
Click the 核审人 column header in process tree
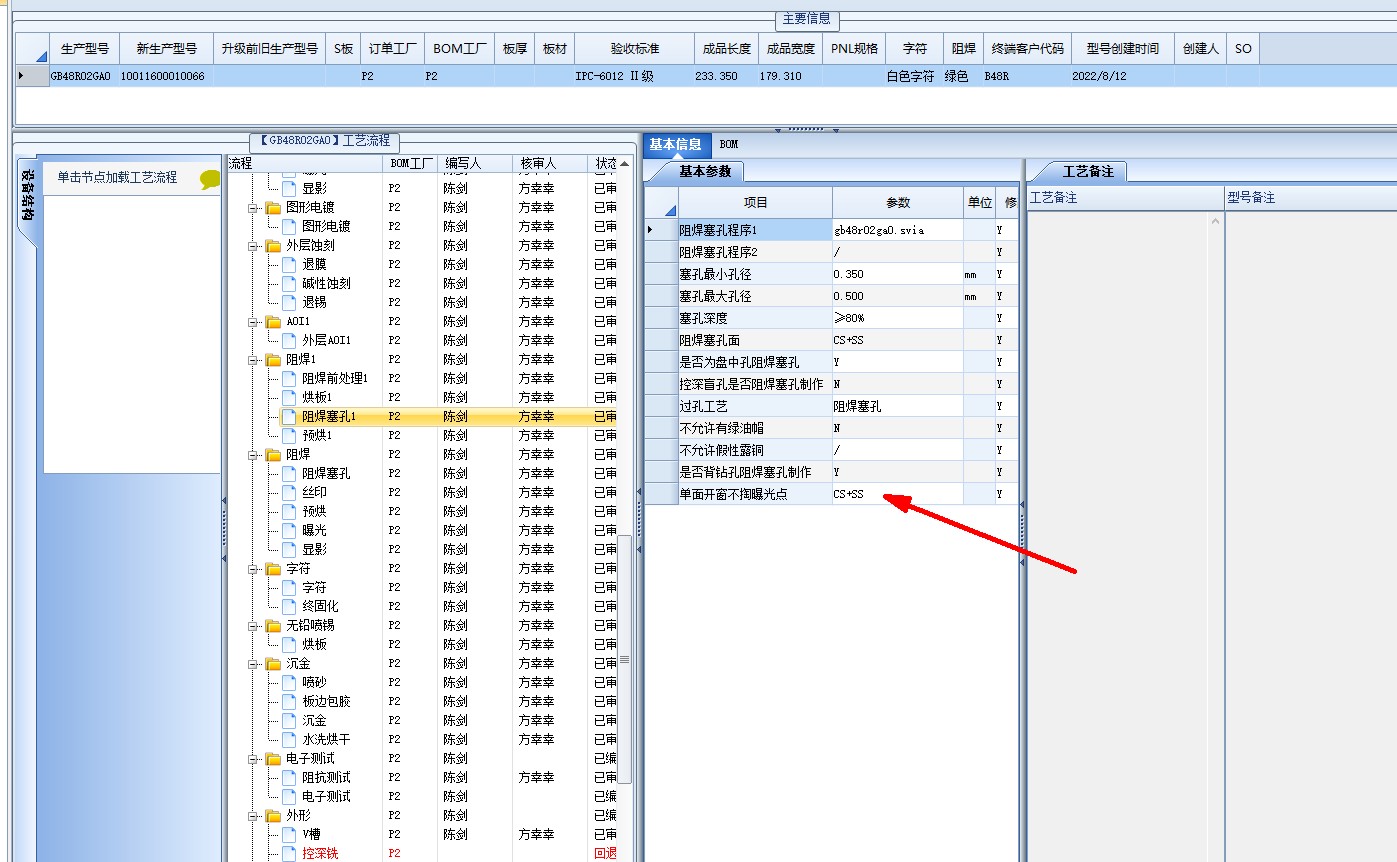[x=549, y=163]
